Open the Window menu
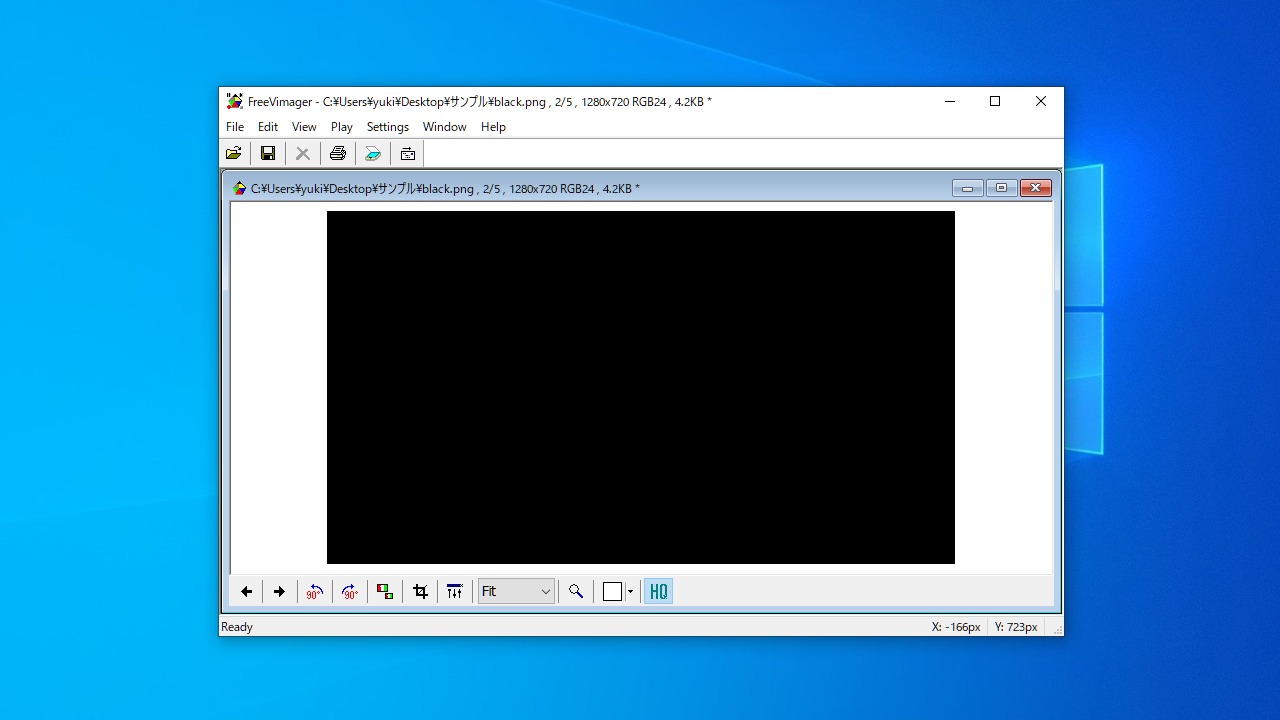1280x720 pixels. click(x=444, y=127)
